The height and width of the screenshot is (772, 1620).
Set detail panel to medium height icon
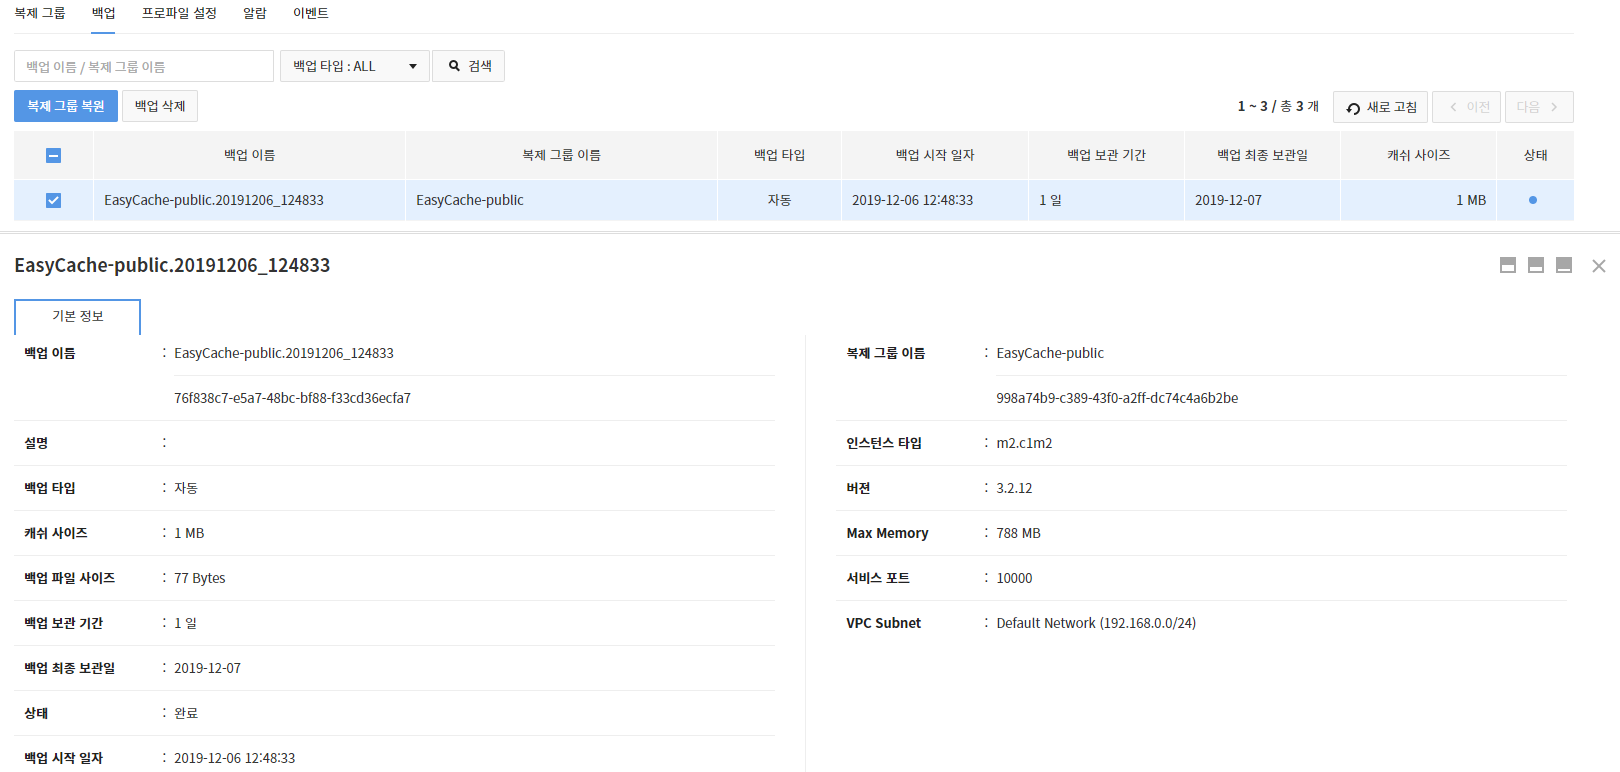[x=1536, y=265]
